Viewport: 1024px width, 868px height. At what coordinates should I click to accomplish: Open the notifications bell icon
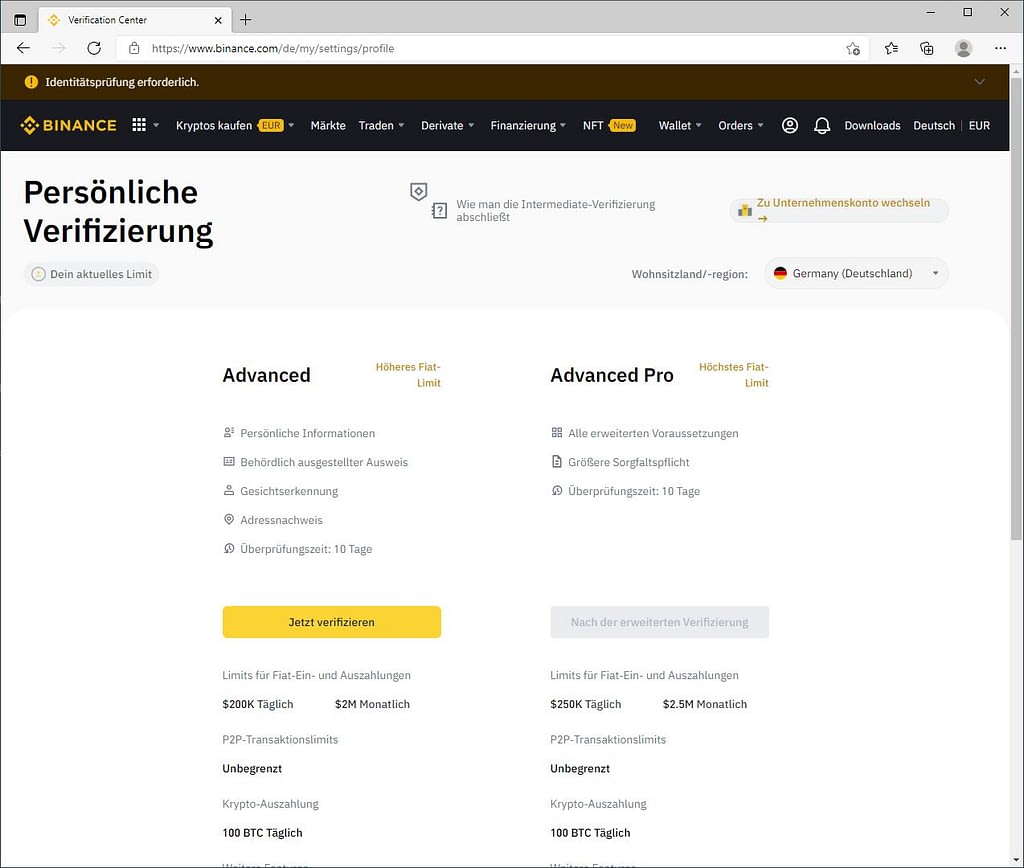pyautogui.click(x=822, y=125)
